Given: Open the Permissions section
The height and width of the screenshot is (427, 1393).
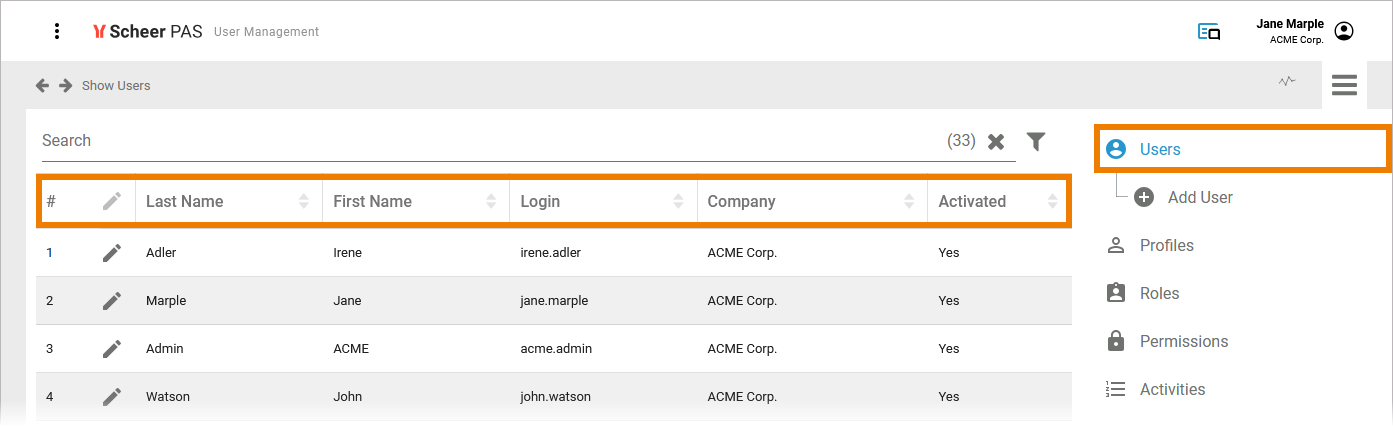Looking at the screenshot, I should [x=1183, y=341].
